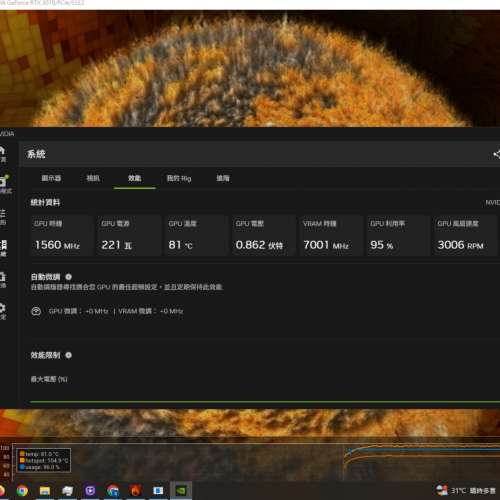This screenshot has height=500, width=500.
Task: Click the 系統 page title
Action: 36,154
